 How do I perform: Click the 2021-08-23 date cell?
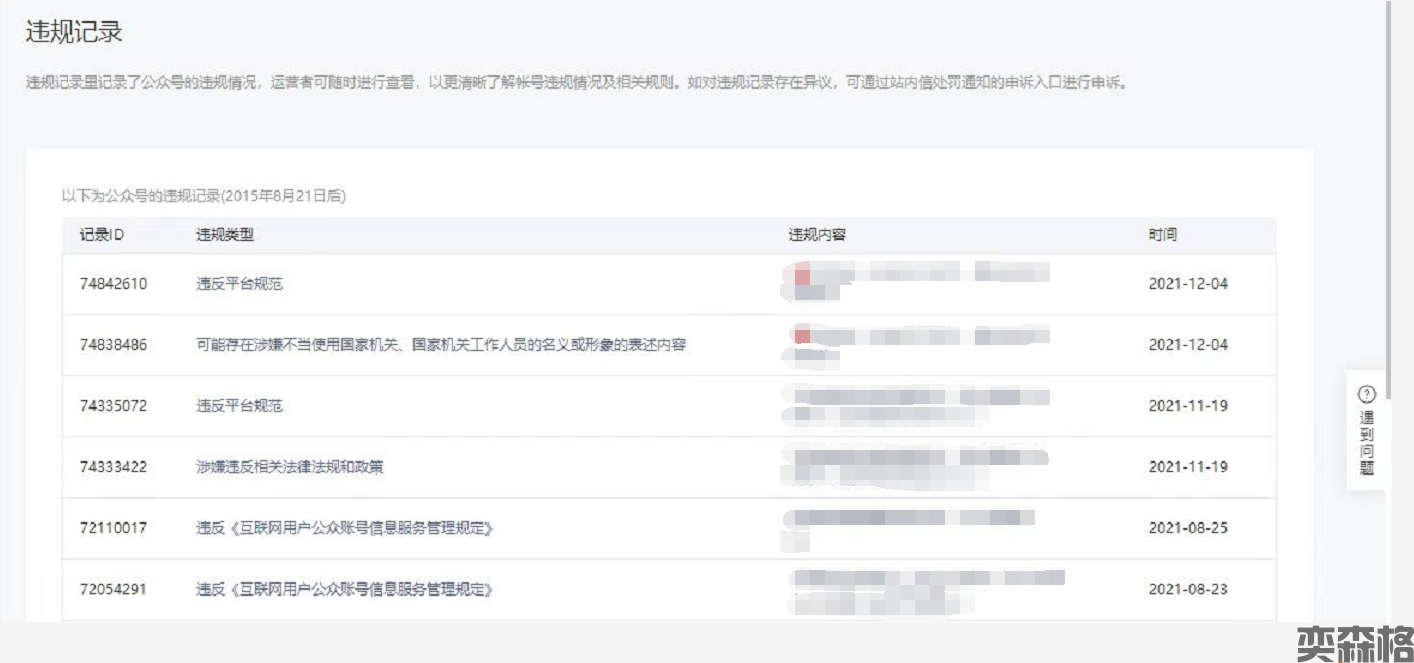(1188, 589)
